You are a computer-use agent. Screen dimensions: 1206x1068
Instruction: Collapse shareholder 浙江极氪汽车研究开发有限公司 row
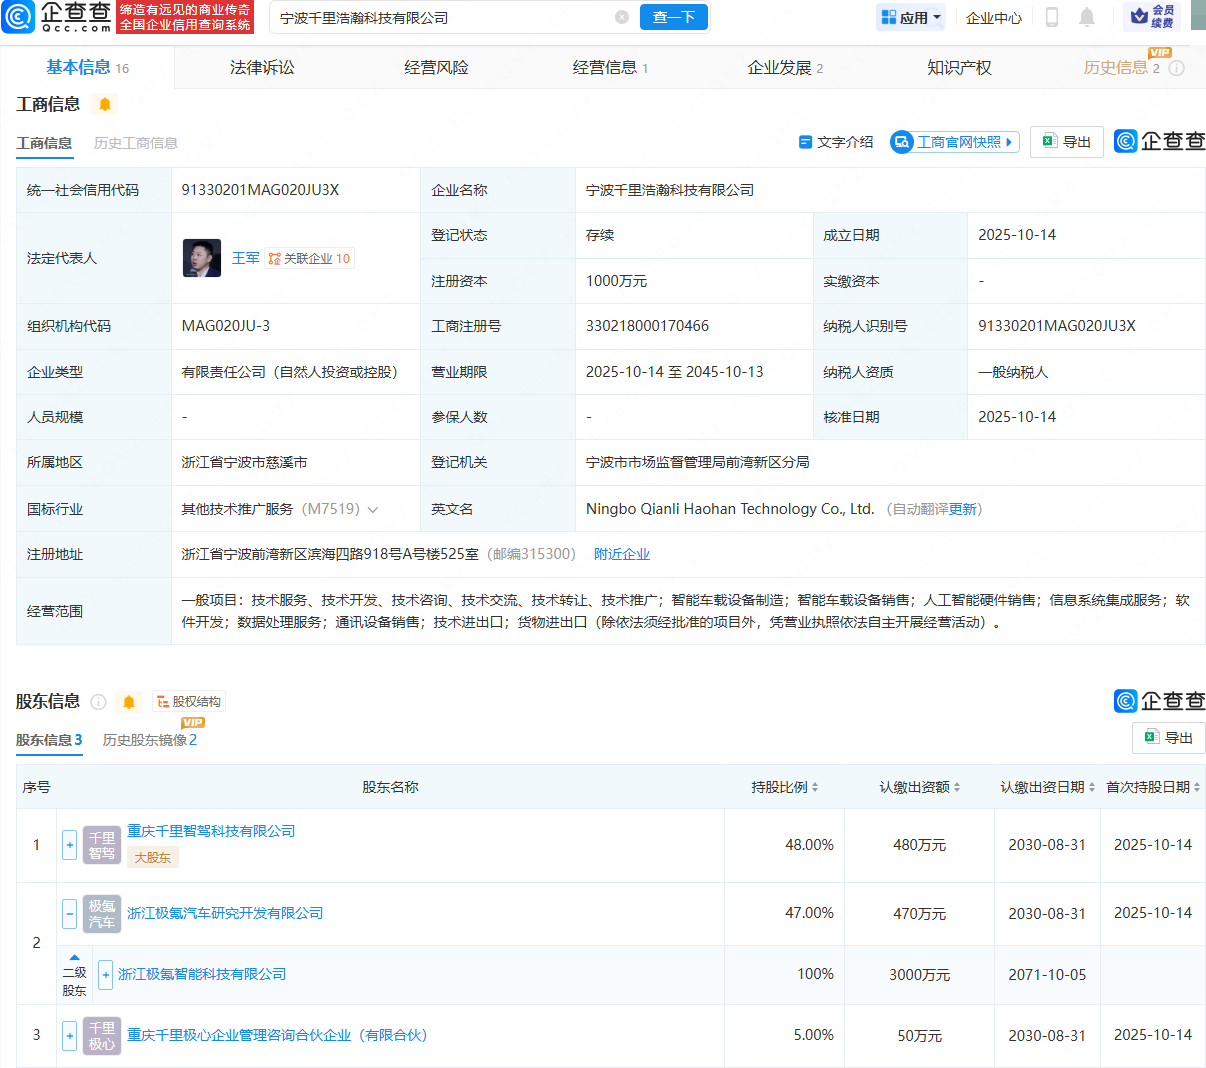coord(69,913)
